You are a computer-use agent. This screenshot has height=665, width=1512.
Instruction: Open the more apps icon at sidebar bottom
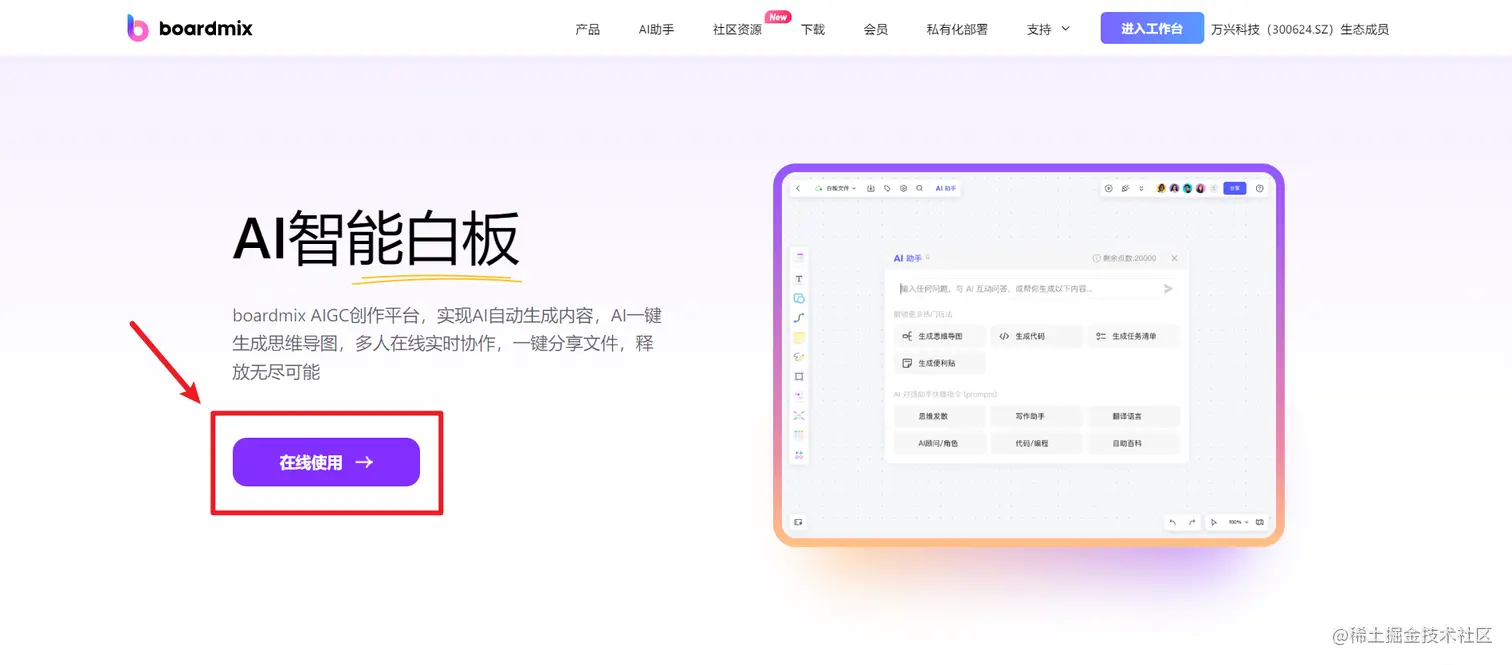tap(799, 455)
